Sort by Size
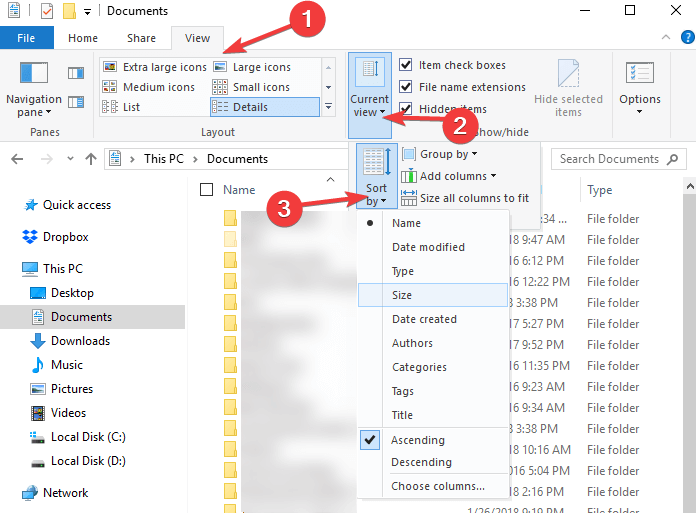 point(433,295)
